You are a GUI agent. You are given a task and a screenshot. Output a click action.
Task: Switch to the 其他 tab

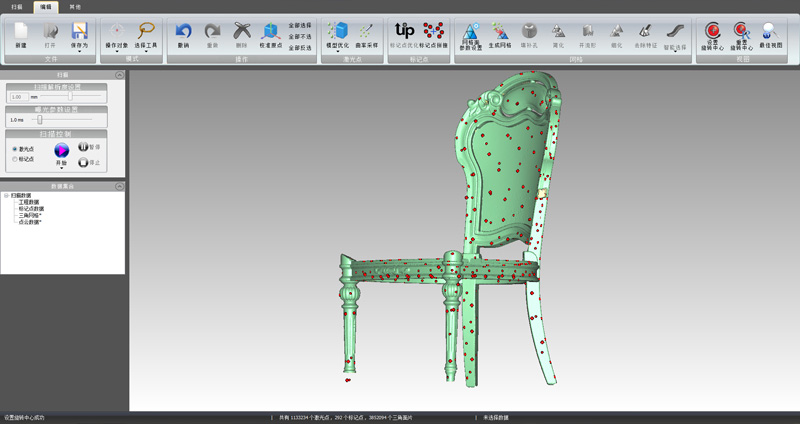click(x=75, y=6)
